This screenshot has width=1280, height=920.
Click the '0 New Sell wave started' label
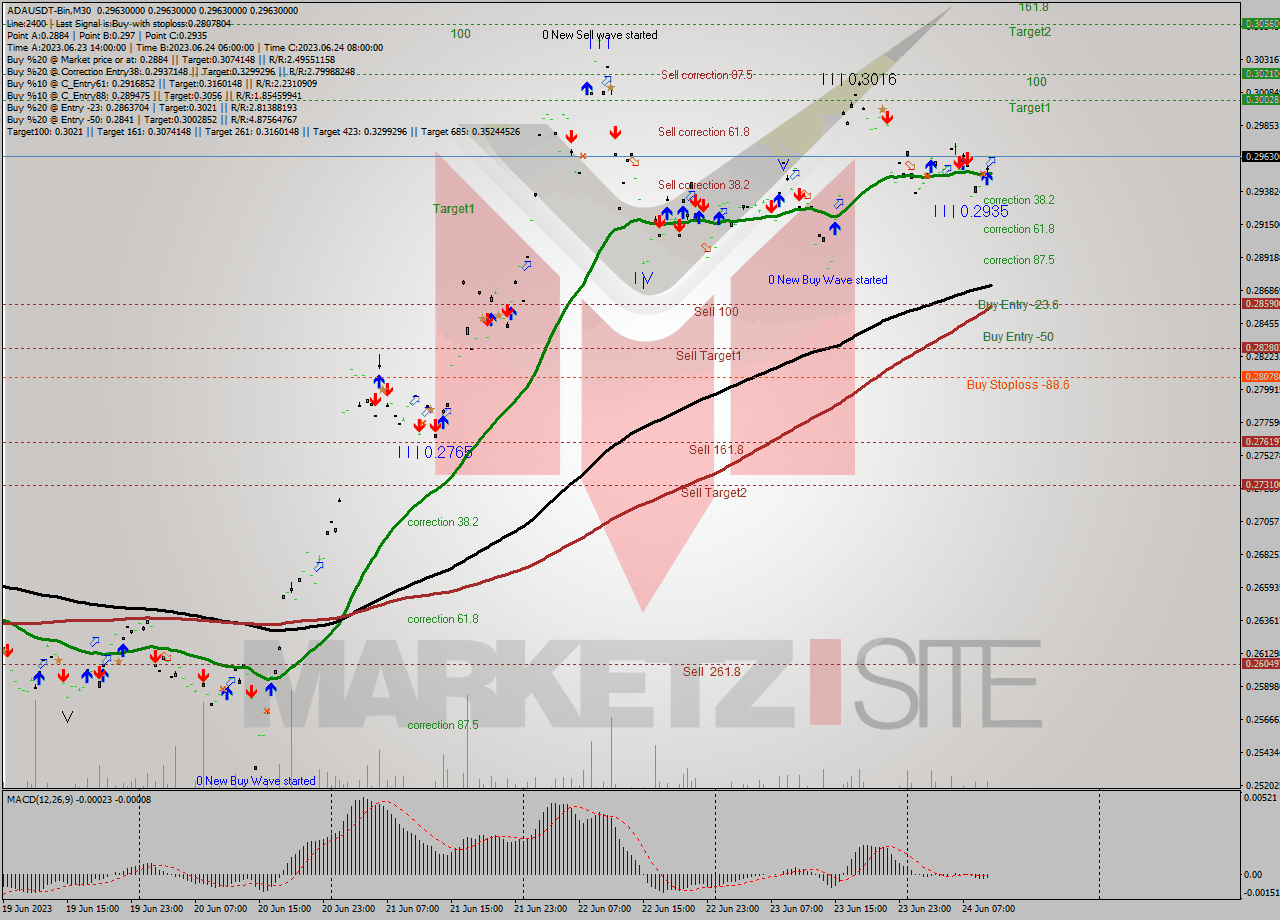[600, 35]
